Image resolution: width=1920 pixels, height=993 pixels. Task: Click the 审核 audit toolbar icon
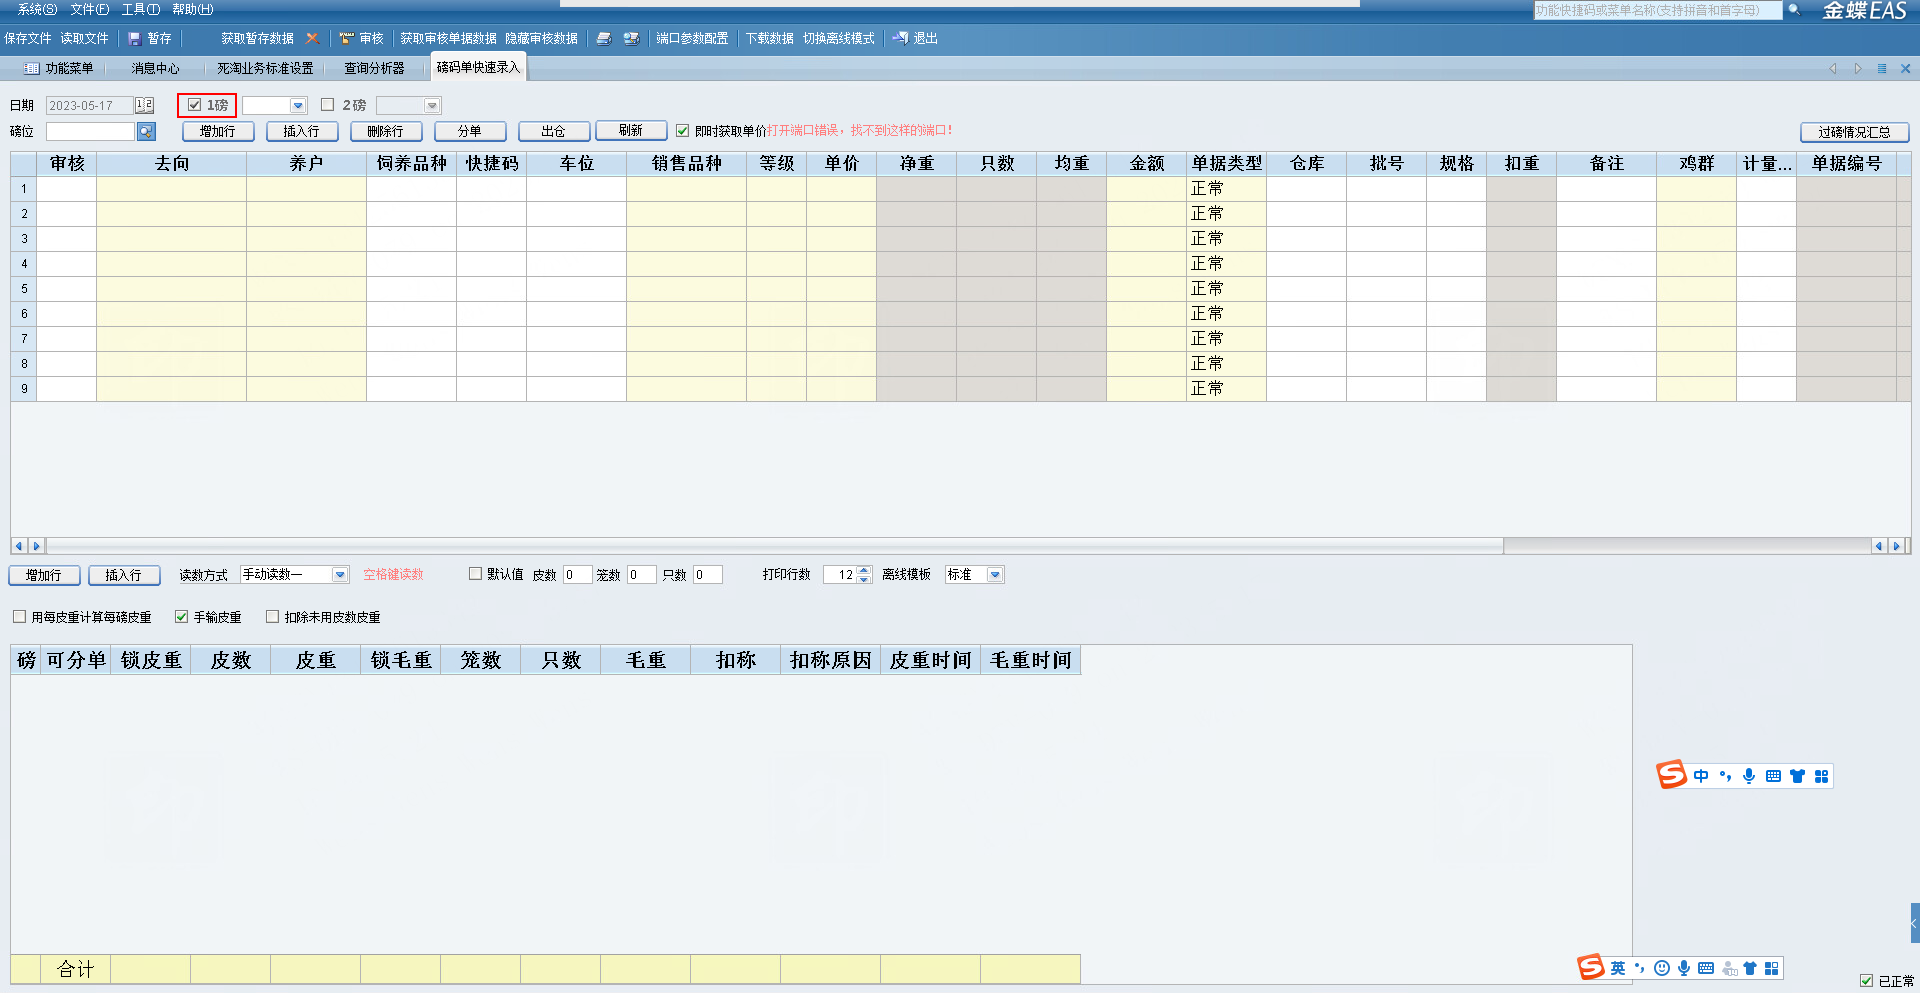click(347, 39)
